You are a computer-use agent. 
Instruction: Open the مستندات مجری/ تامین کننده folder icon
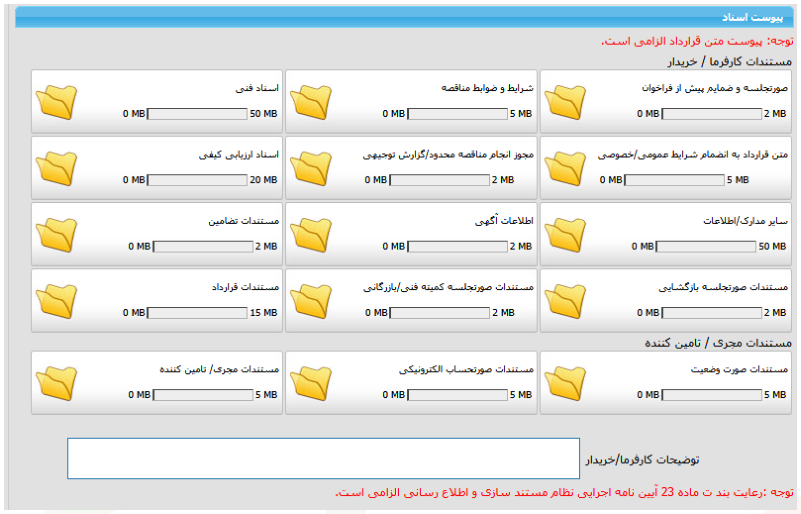[x=56, y=383]
